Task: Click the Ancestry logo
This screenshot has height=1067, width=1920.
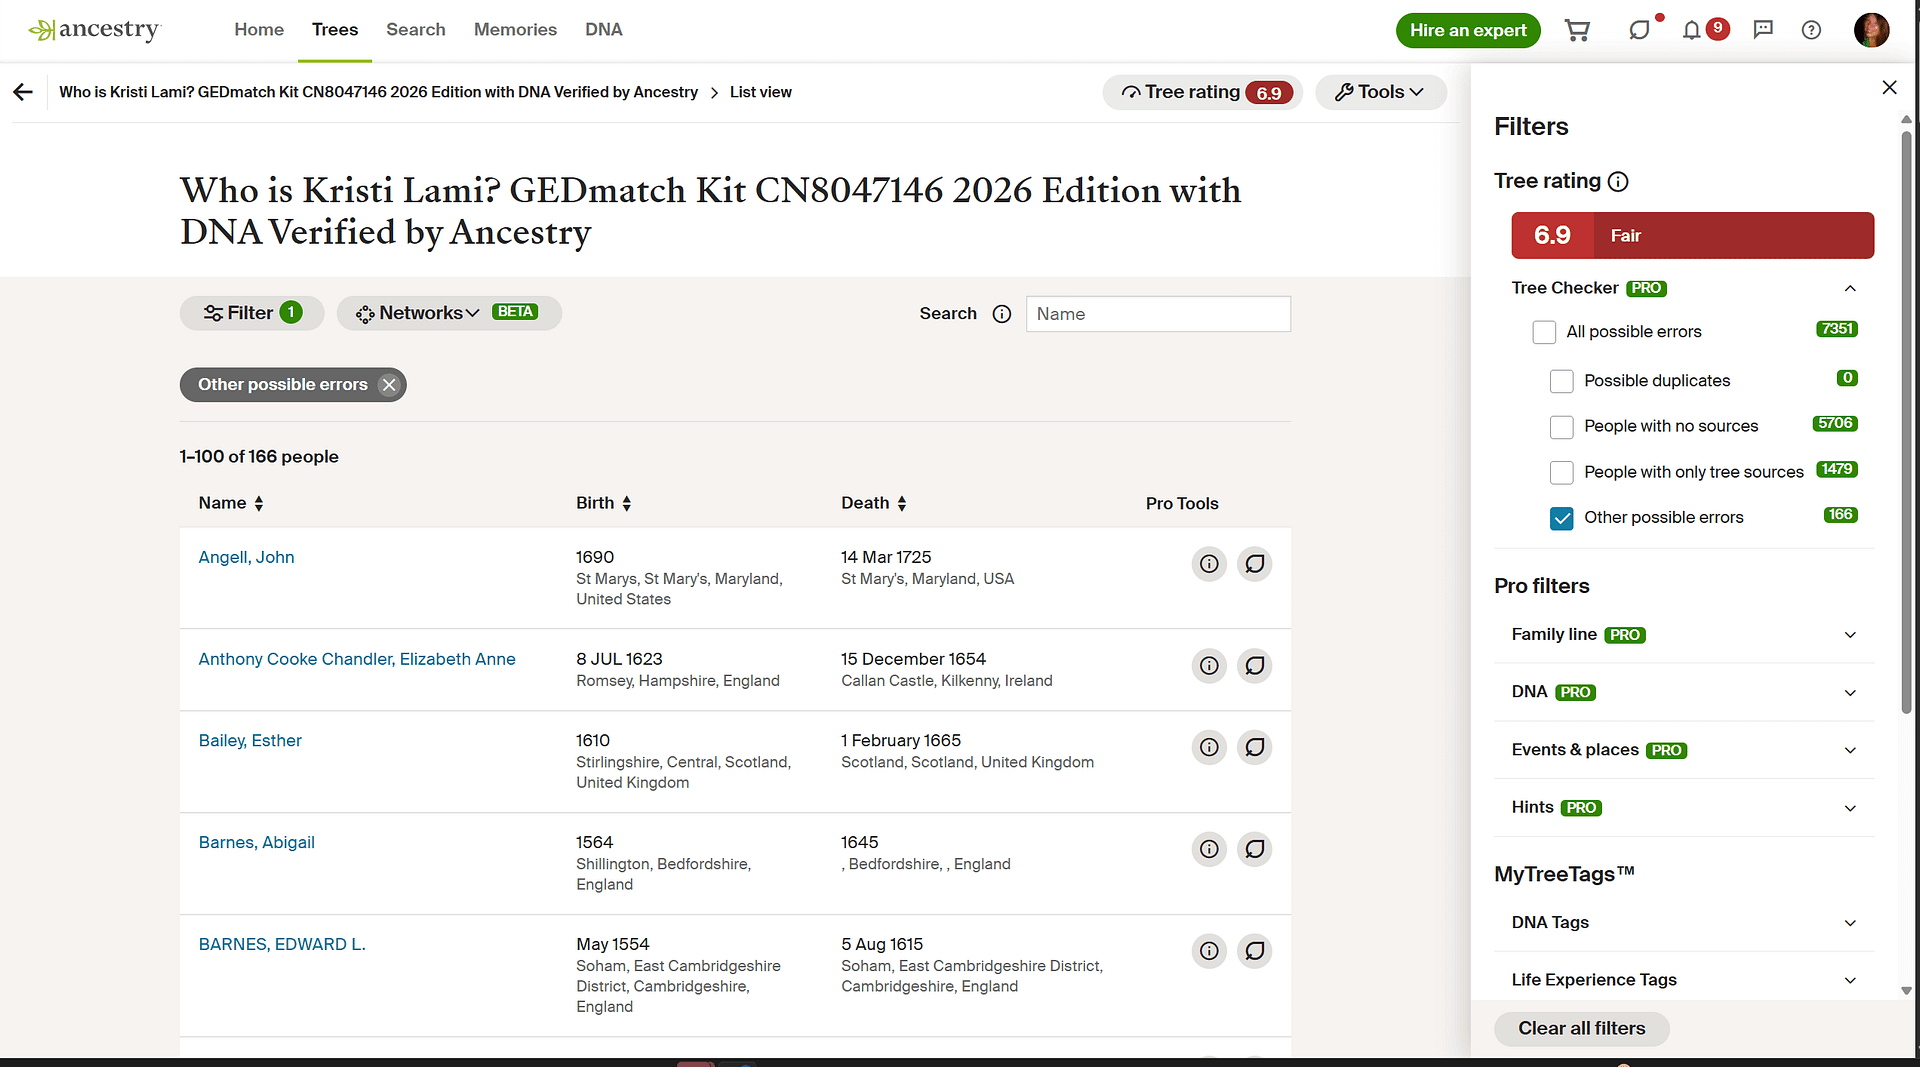Action: (94, 30)
